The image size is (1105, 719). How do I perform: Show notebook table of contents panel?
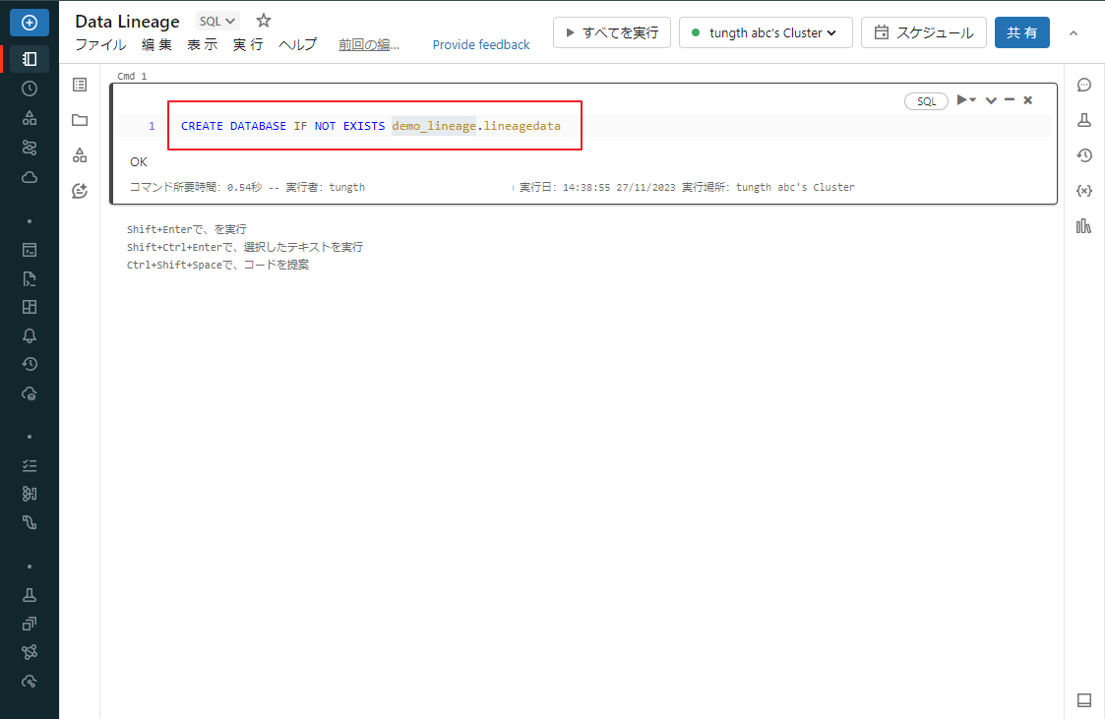coord(80,85)
